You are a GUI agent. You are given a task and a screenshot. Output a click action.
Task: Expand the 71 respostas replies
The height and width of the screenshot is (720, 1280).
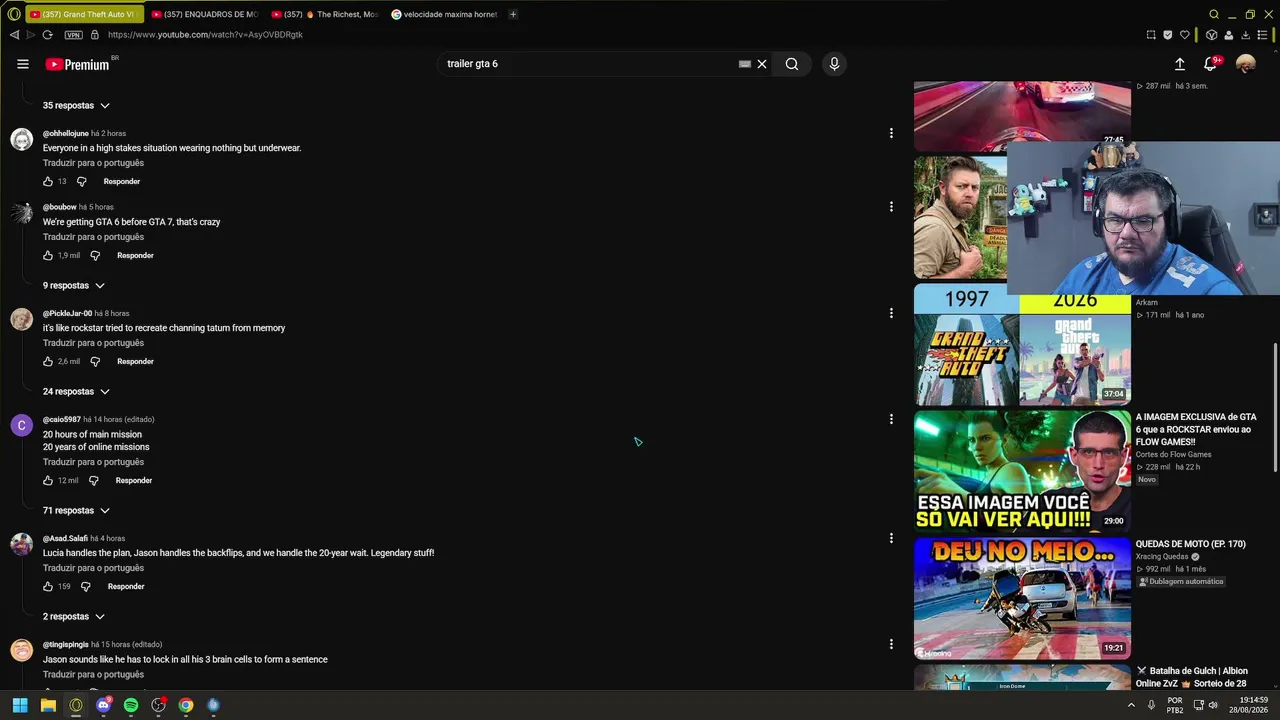click(76, 511)
